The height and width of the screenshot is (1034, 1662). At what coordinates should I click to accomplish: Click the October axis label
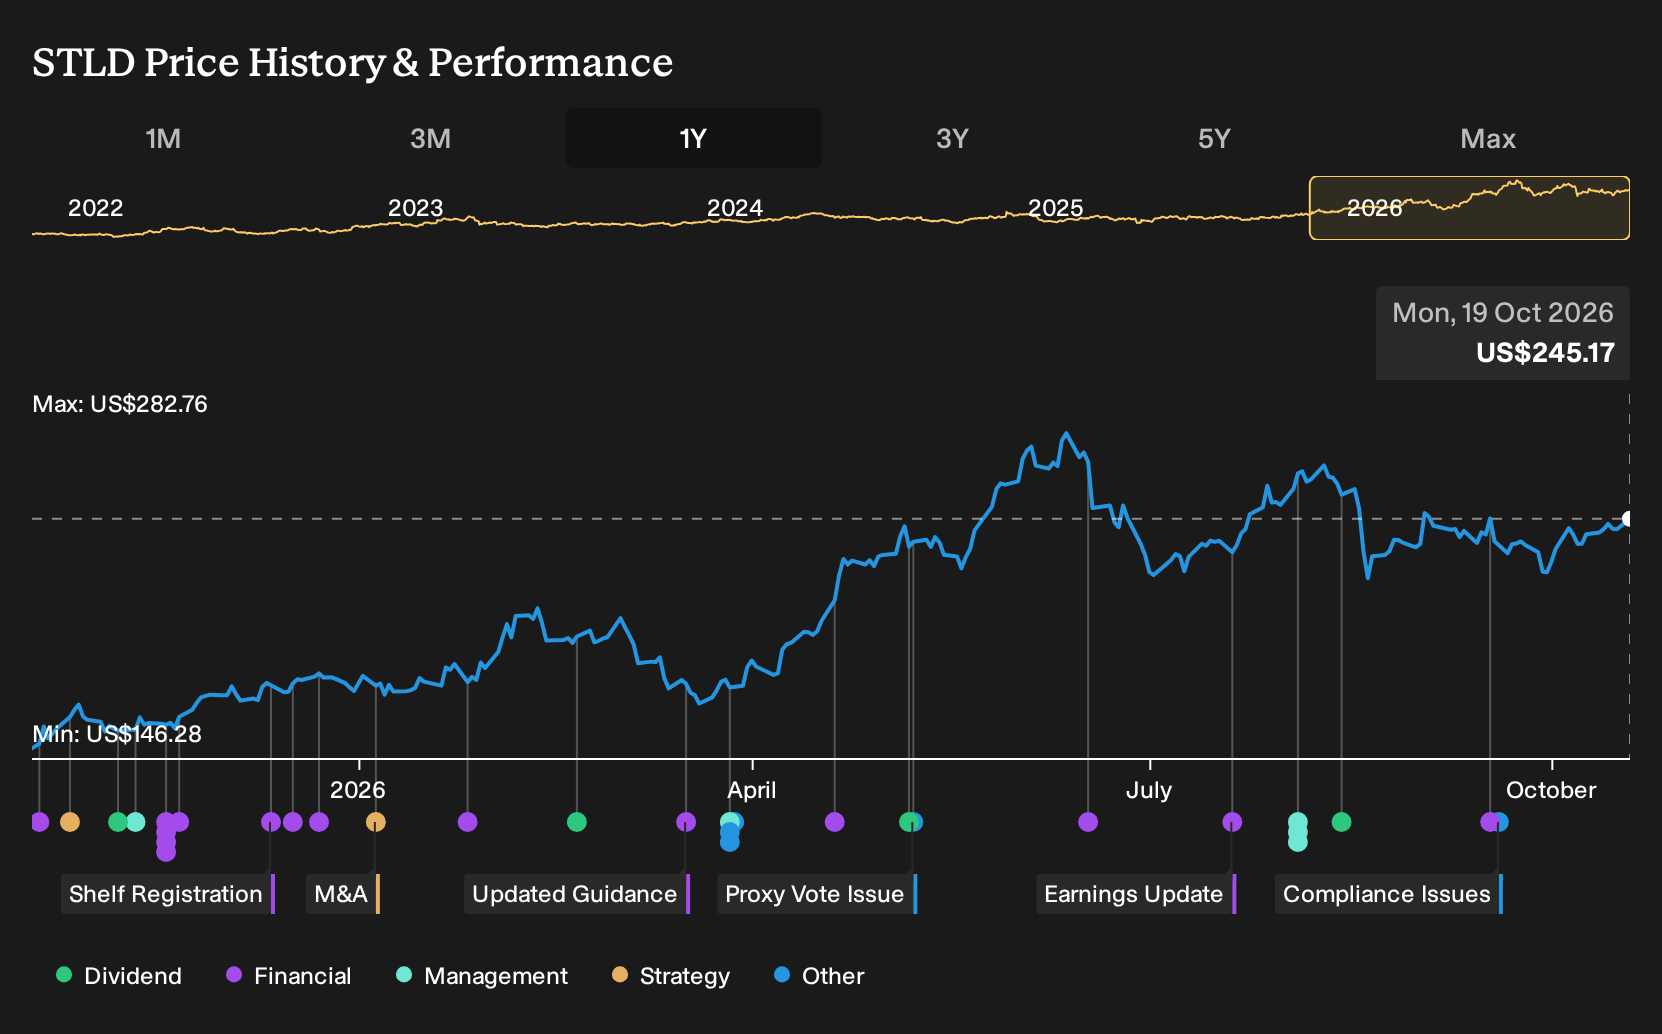[1551, 790]
